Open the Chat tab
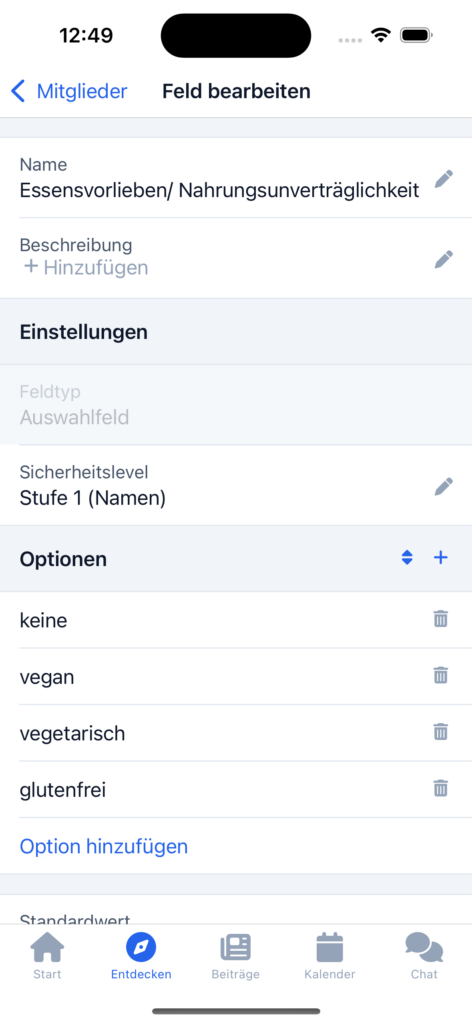472x1024 pixels. 424,956
